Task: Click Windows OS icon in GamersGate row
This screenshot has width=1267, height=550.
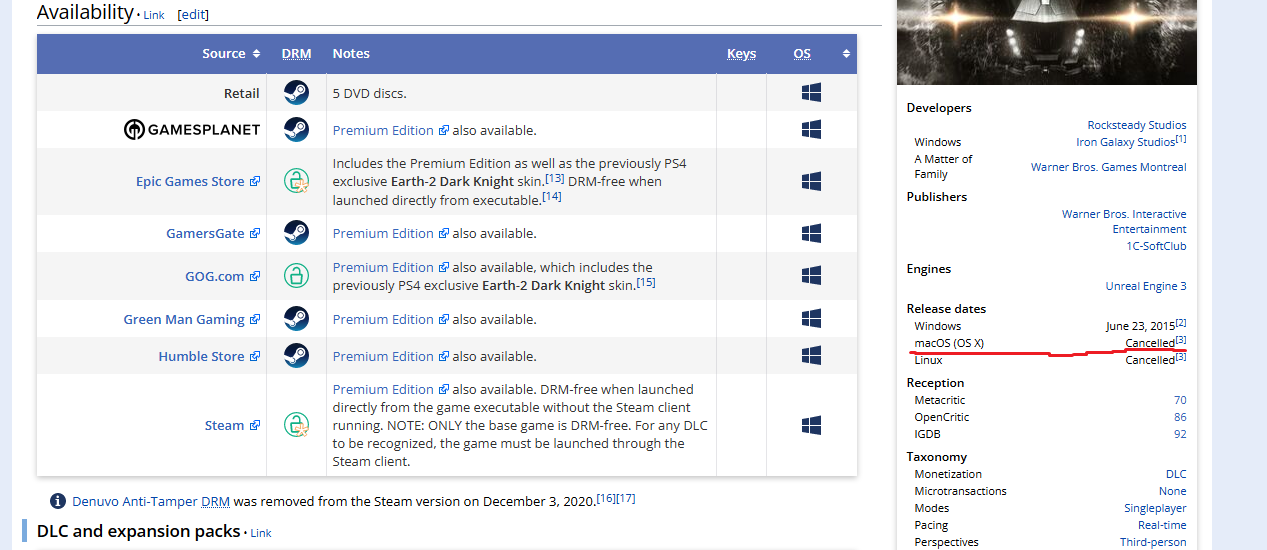Action: 811,233
